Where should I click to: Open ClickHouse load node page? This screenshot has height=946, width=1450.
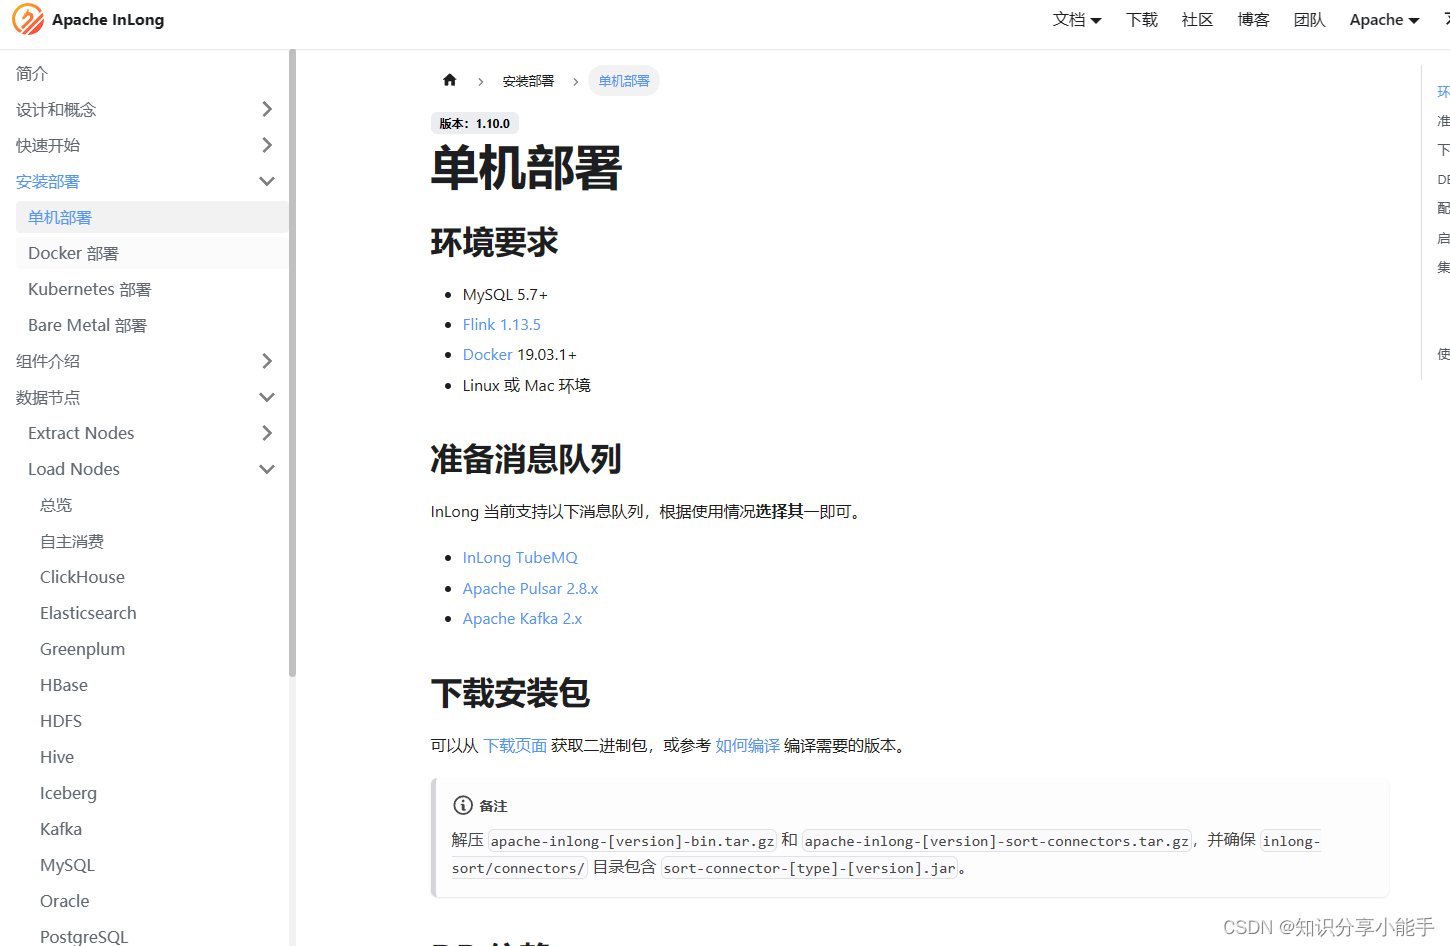[82, 577]
